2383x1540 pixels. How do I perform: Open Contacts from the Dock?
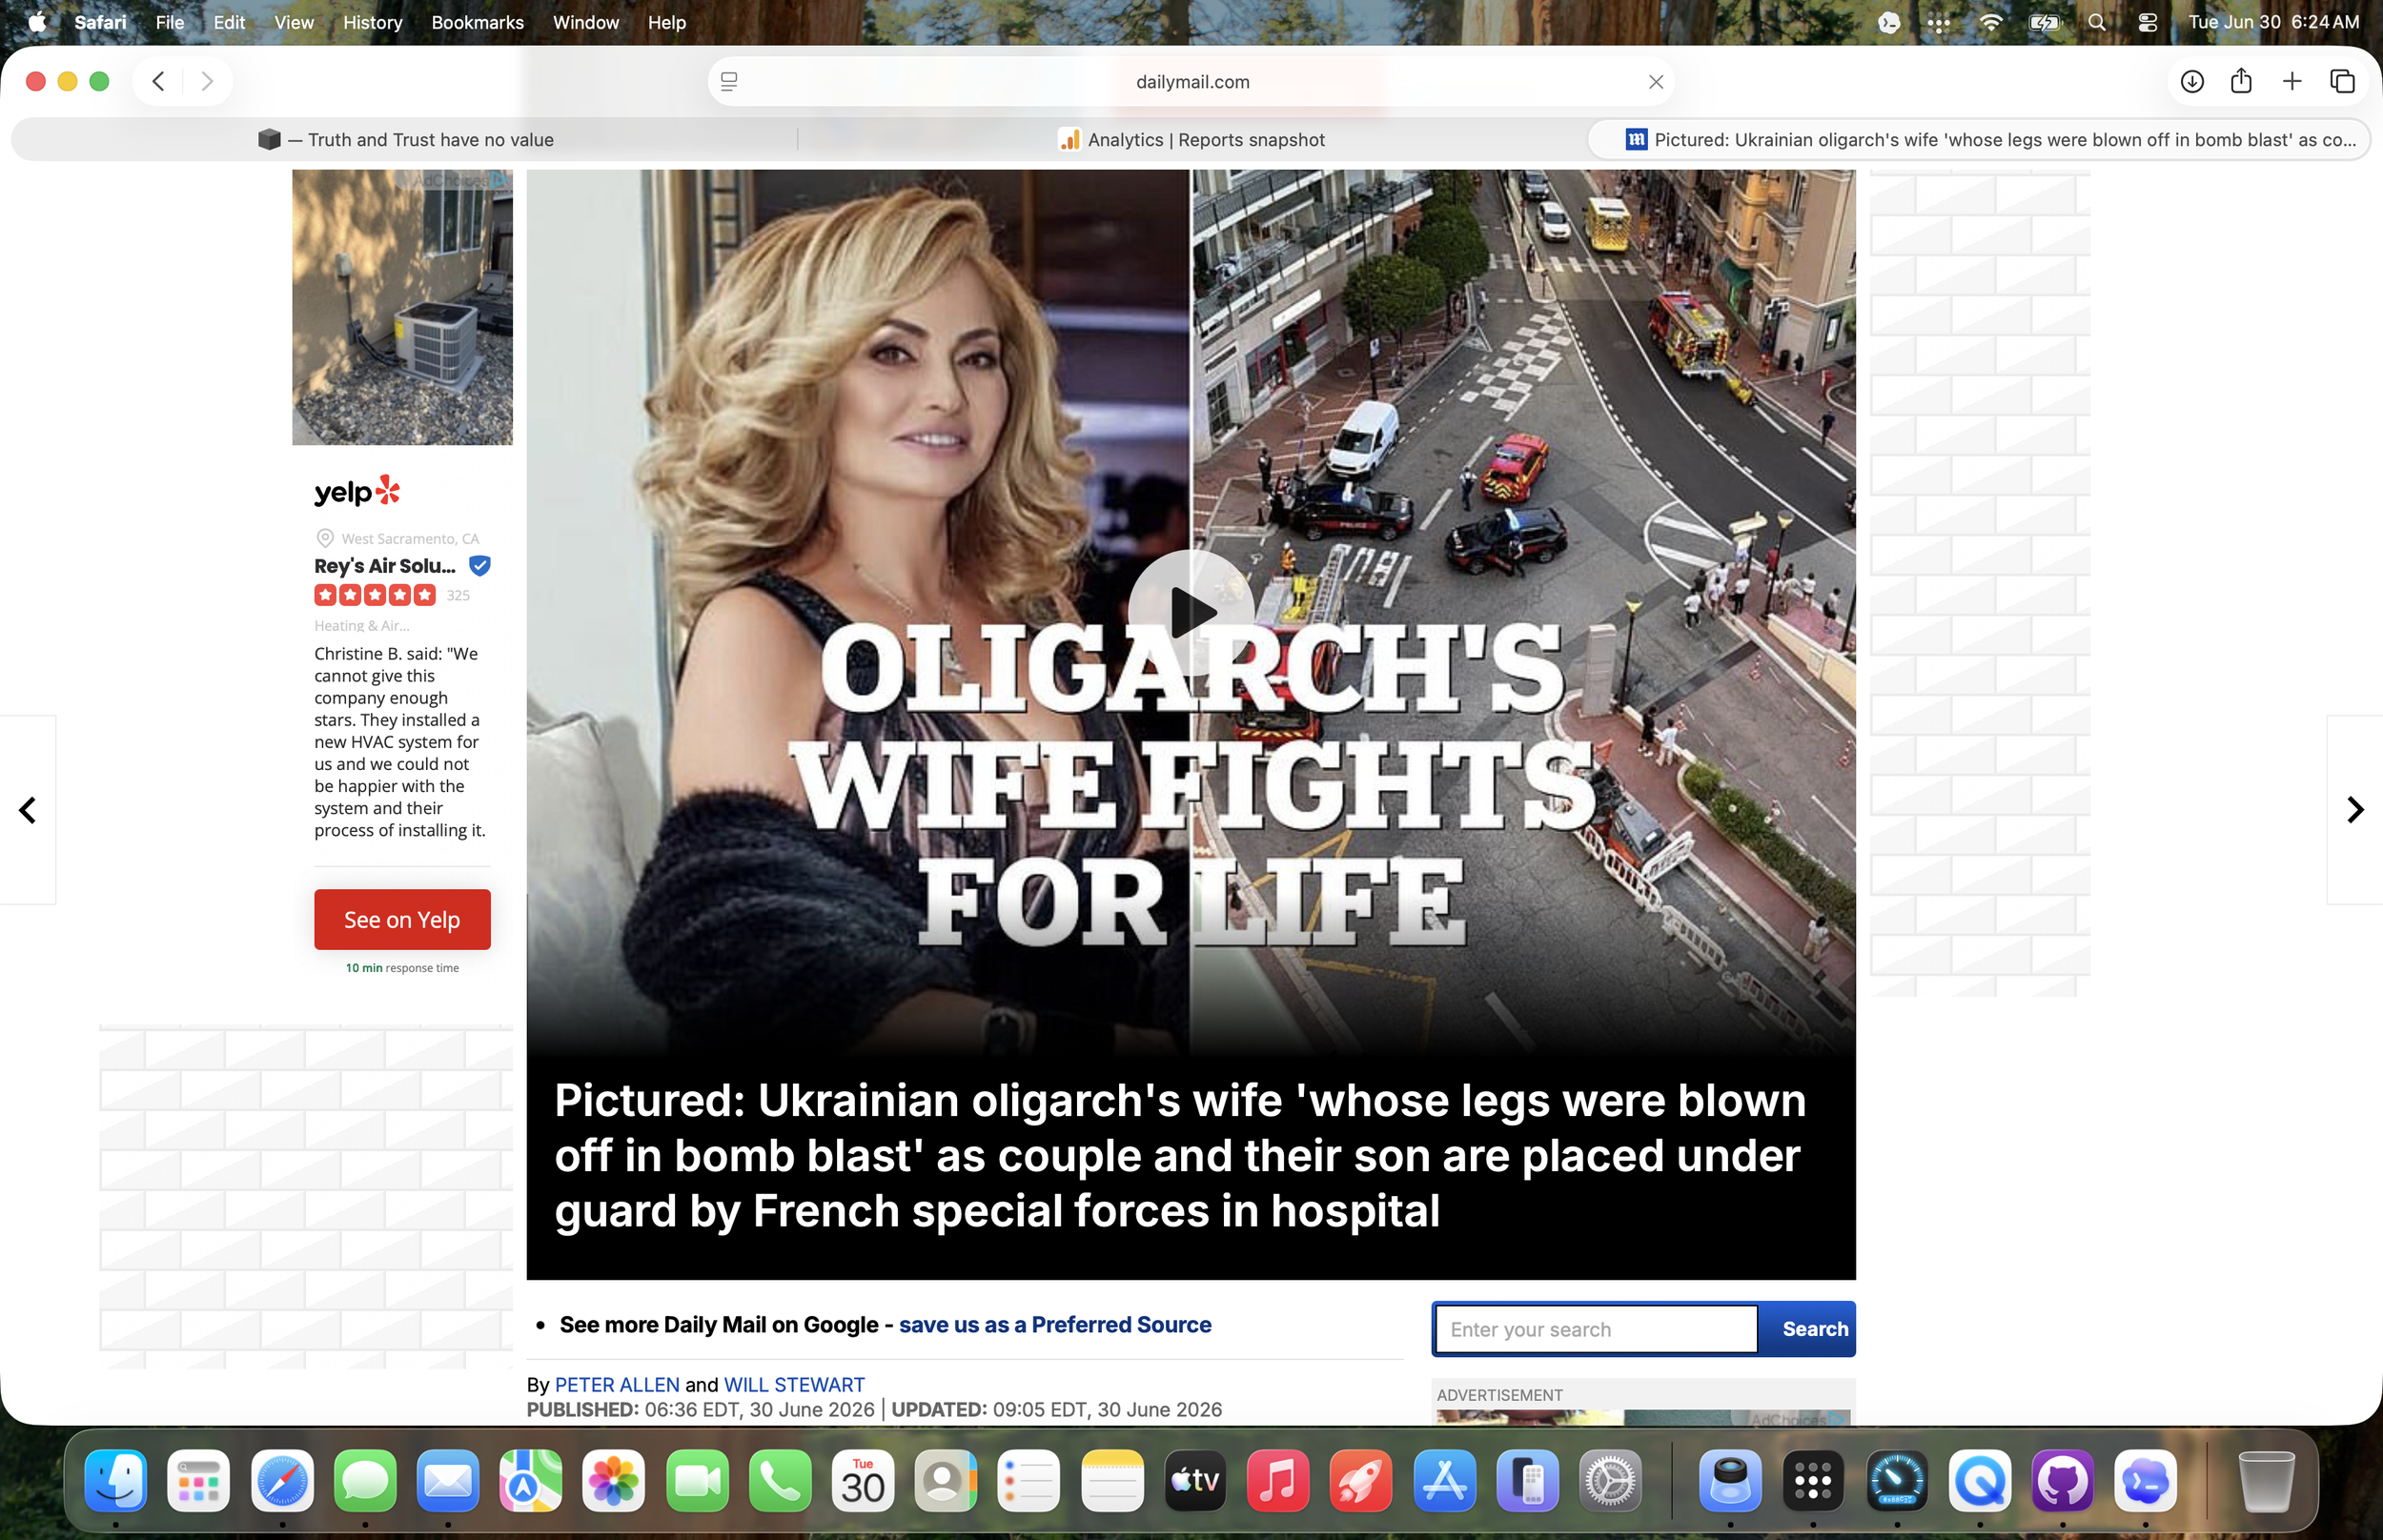click(x=946, y=1481)
